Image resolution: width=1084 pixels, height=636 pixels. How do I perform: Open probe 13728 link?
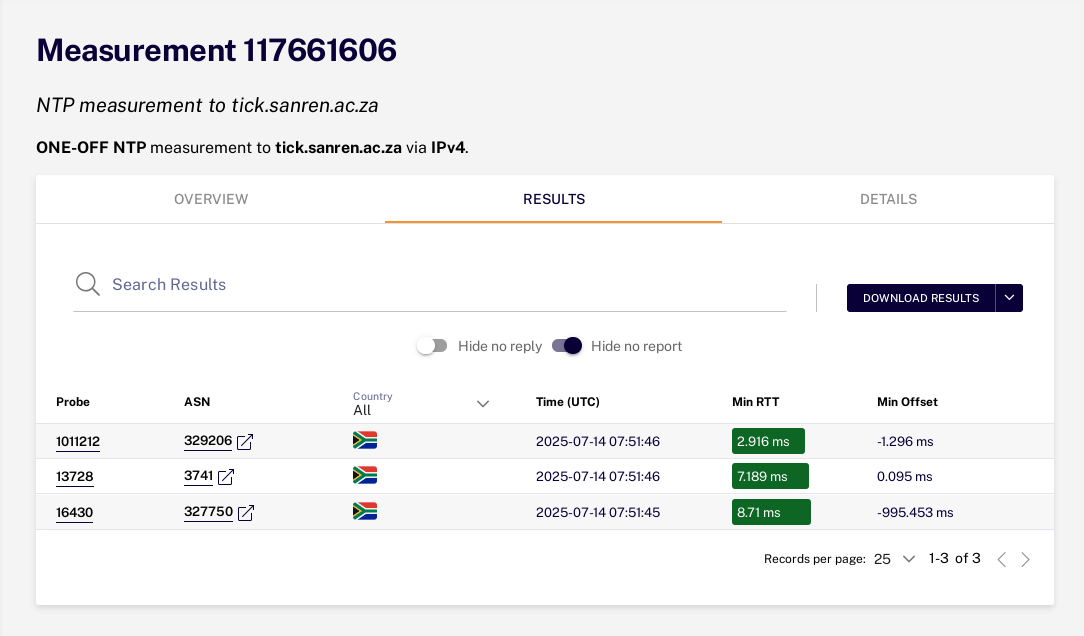tap(75, 477)
